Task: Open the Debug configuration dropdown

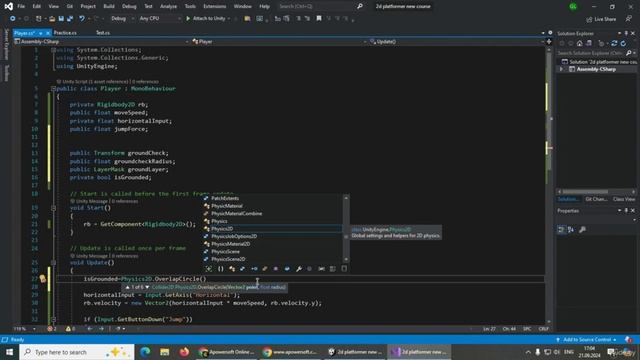Action: click(x=122, y=18)
